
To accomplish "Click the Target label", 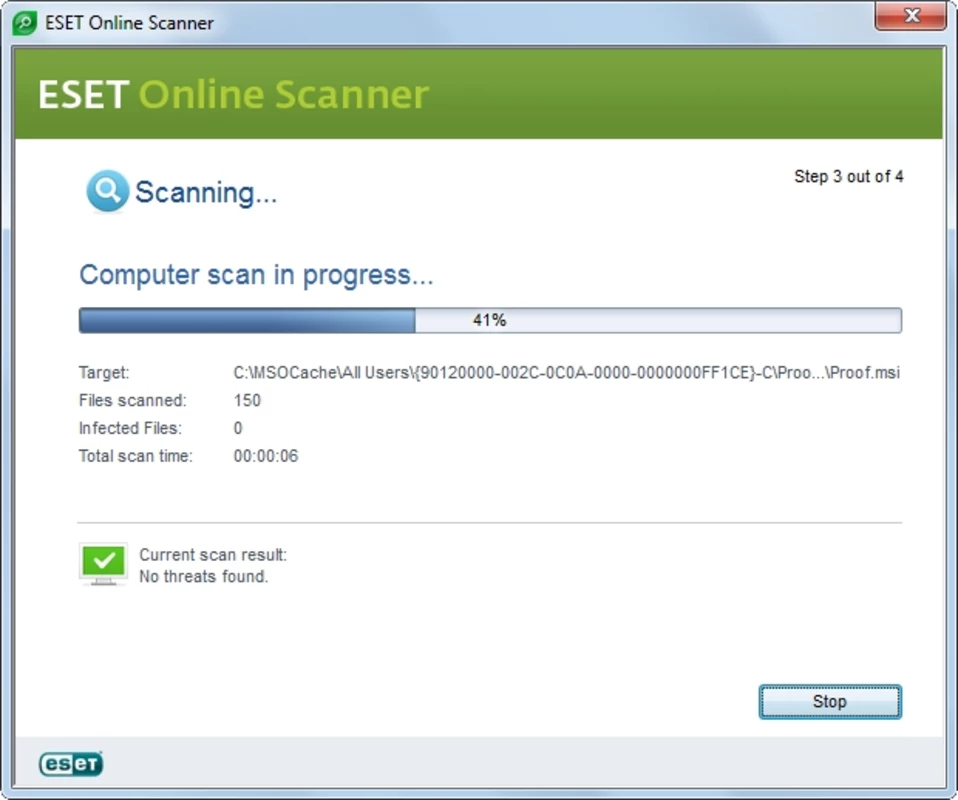I will tap(104, 373).
